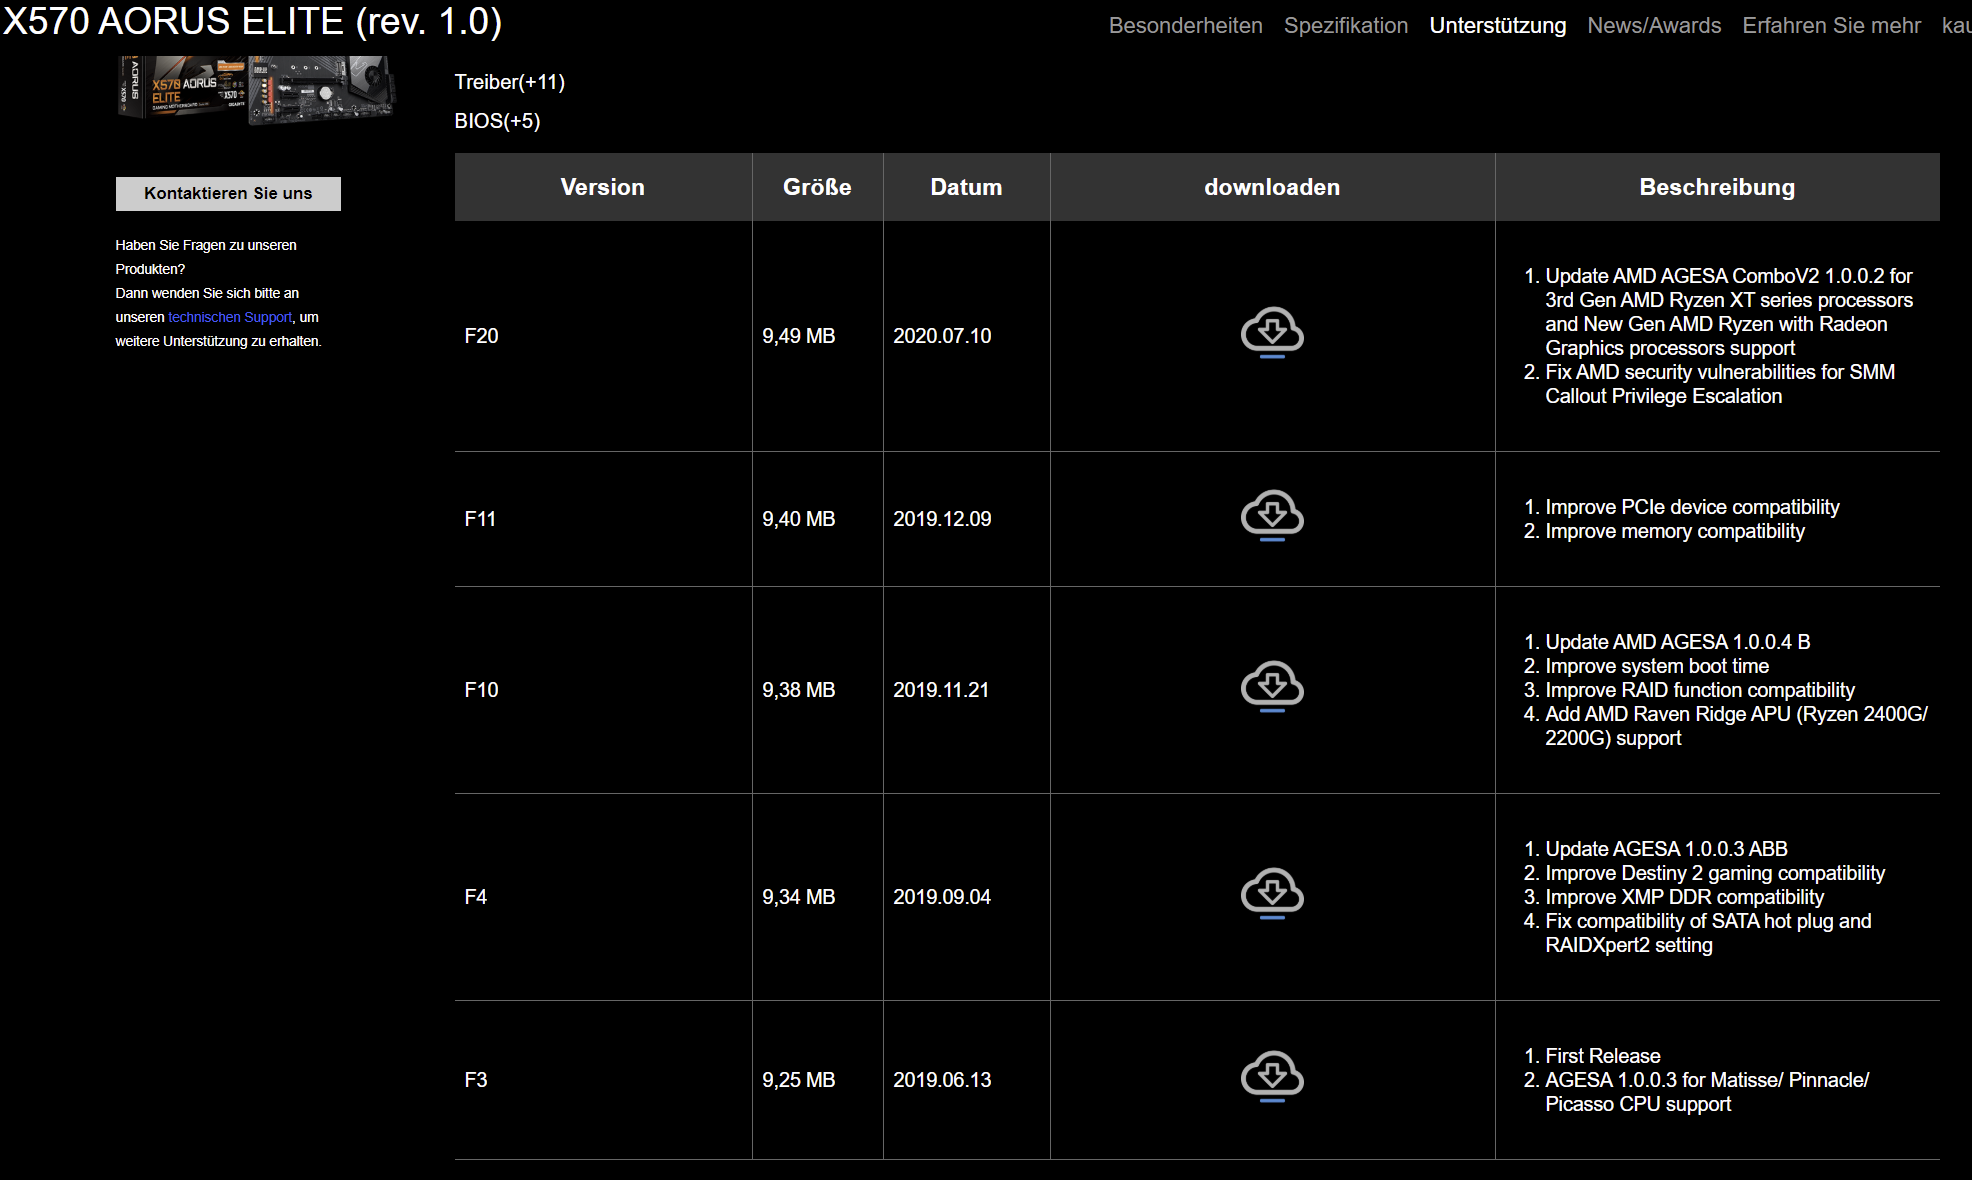Click the X570 AORUS ELITE page title

click(252, 21)
